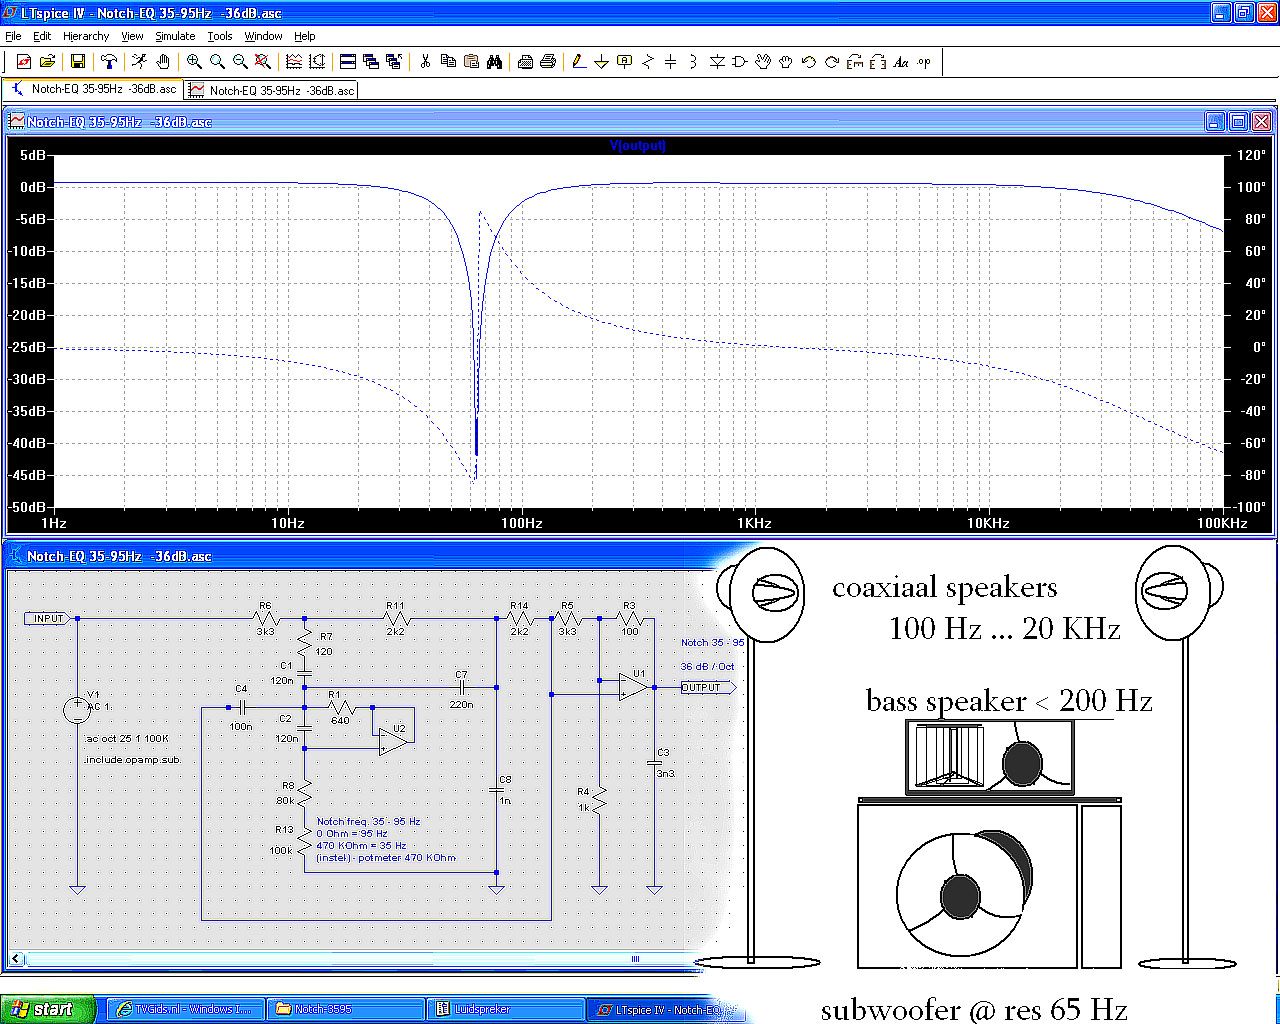The width and height of the screenshot is (1280, 1024).
Task: Click the Undo arrow icon
Action: pyautogui.click(x=809, y=62)
